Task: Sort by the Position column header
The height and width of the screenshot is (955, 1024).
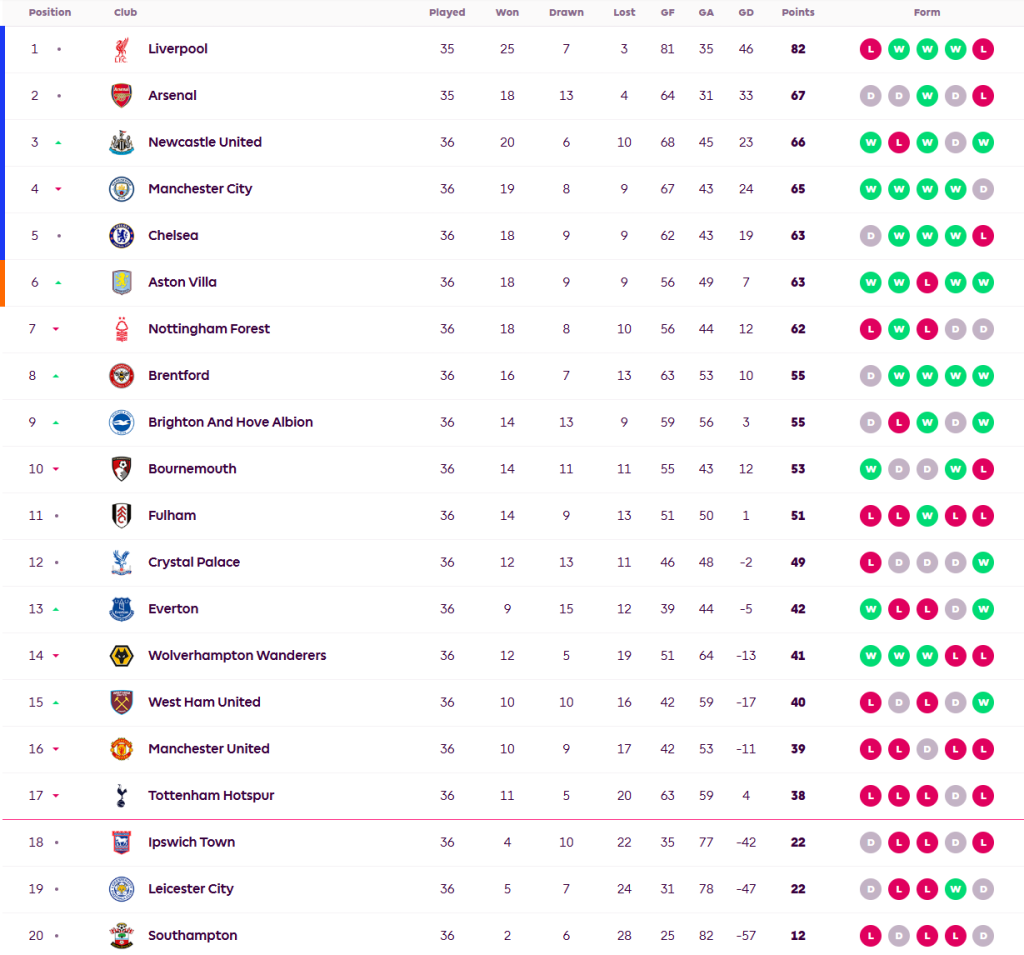Action: click(50, 13)
